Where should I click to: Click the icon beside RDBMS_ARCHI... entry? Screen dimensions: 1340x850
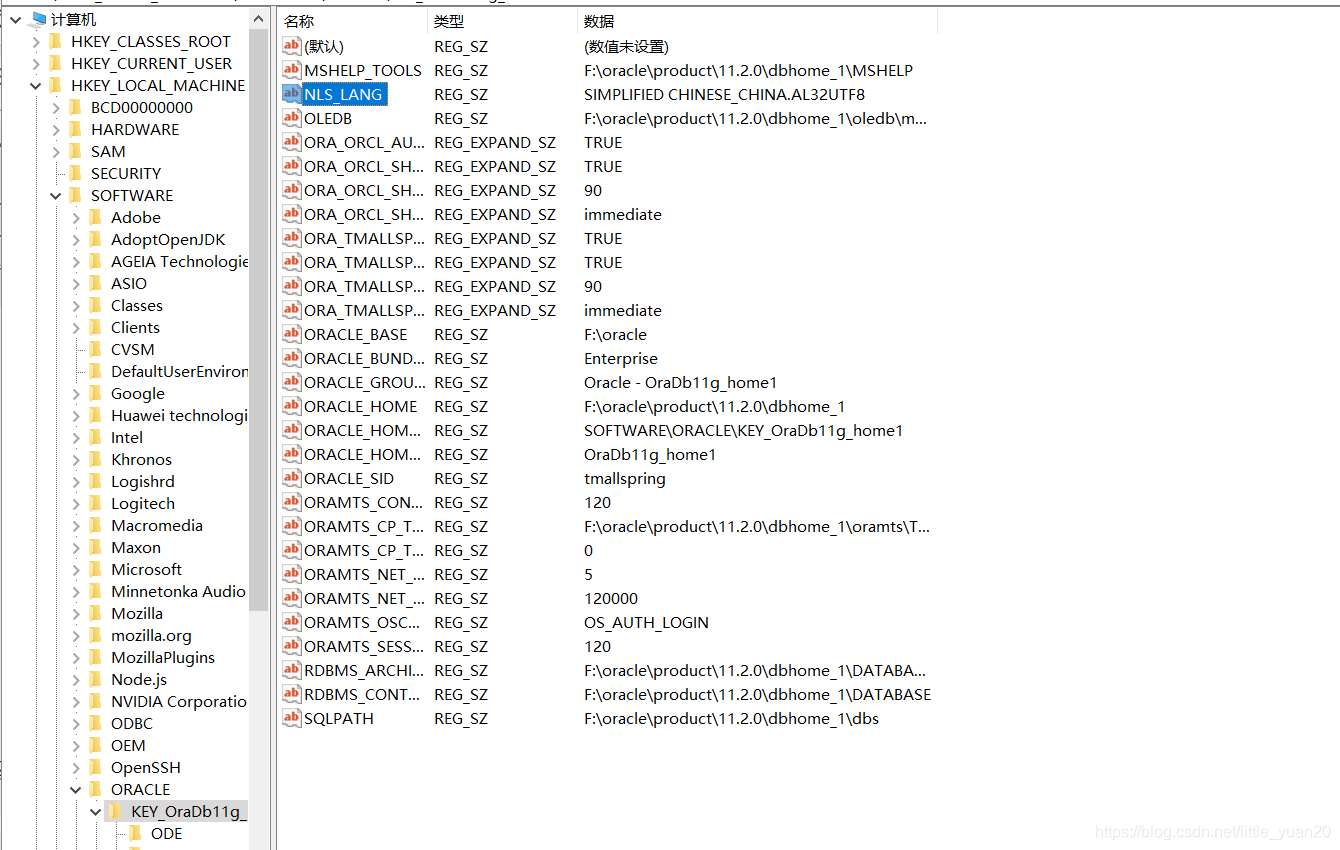pos(292,670)
